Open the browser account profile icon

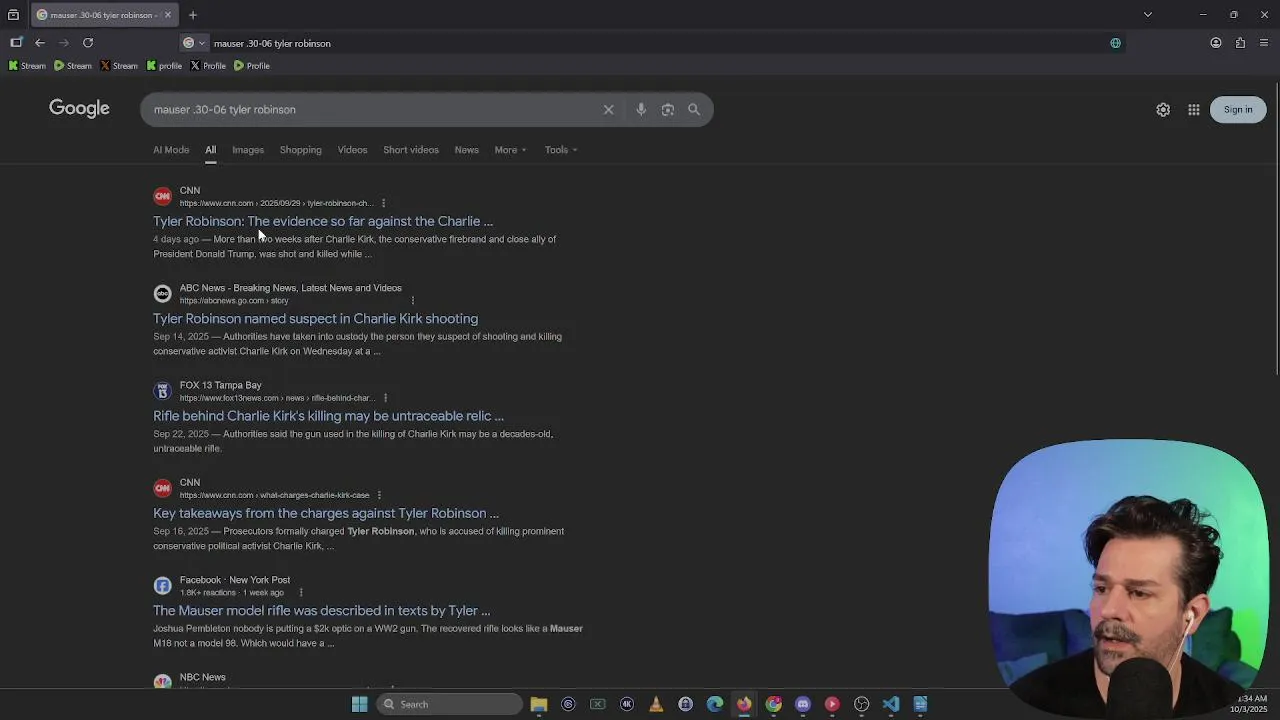pos(1216,43)
